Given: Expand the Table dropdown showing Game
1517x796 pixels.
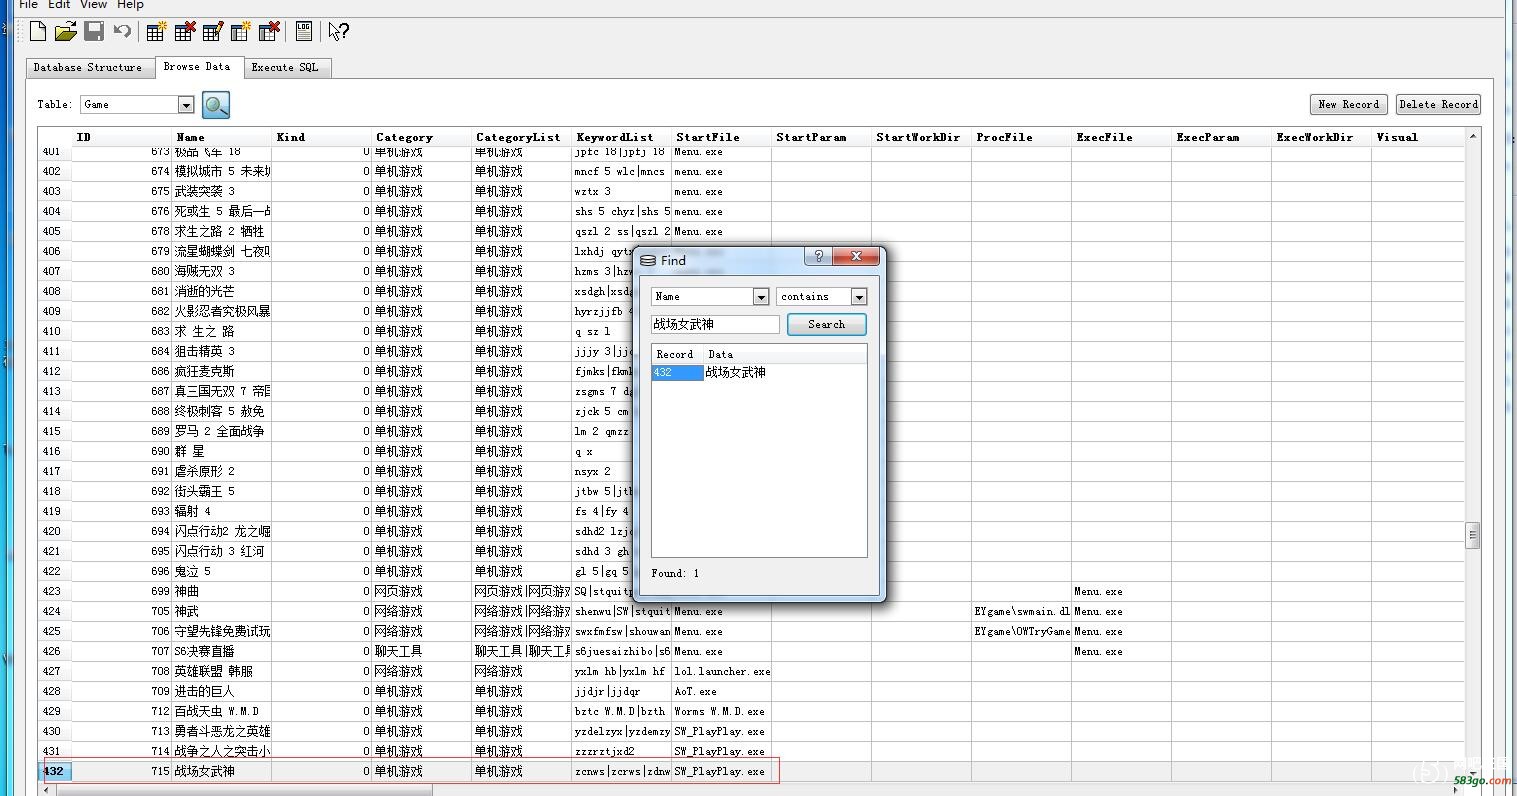Looking at the screenshot, I should coord(185,105).
